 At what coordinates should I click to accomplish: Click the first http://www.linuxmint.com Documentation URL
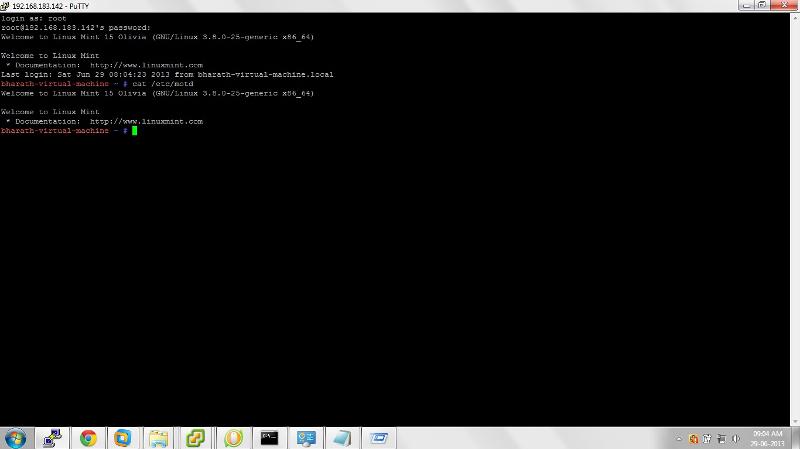[146, 65]
